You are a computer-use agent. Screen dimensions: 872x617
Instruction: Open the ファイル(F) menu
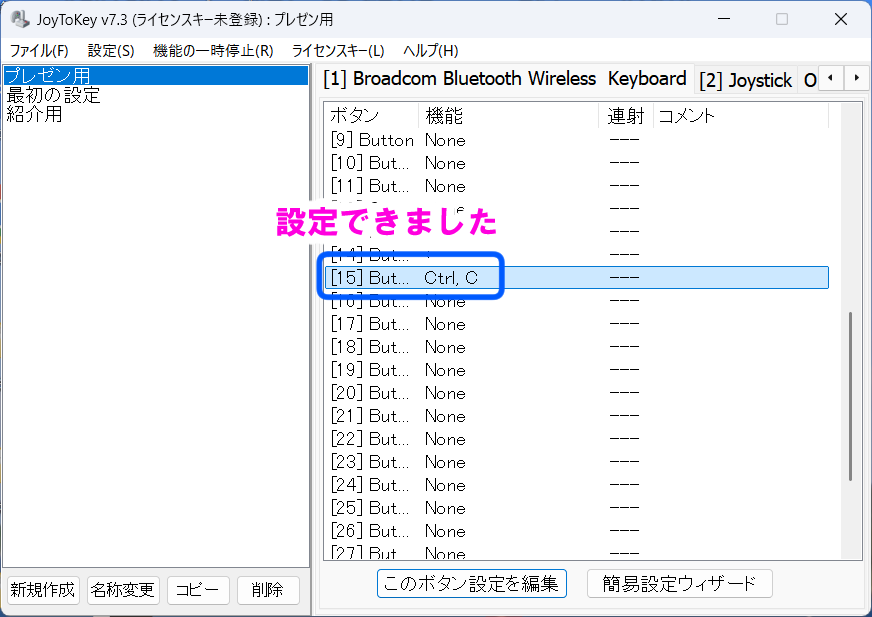[x=39, y=51]
